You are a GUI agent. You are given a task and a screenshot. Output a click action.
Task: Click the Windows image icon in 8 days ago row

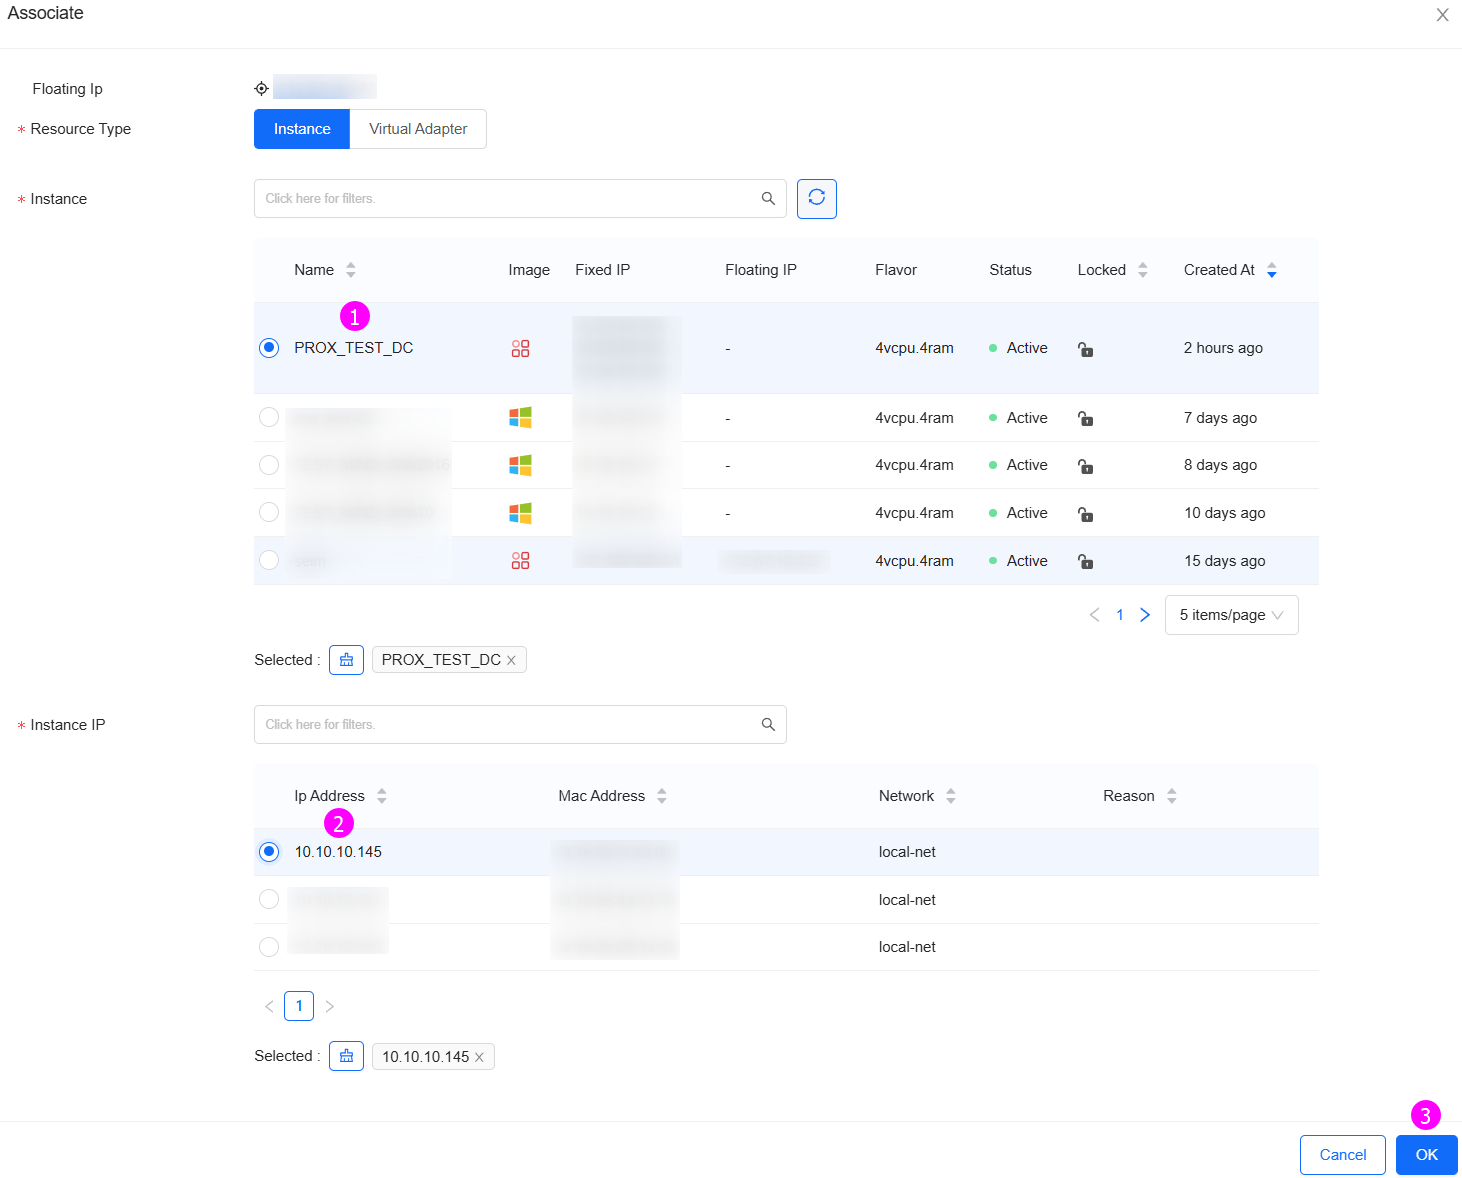pyautogui.click(x=520, y=465)
